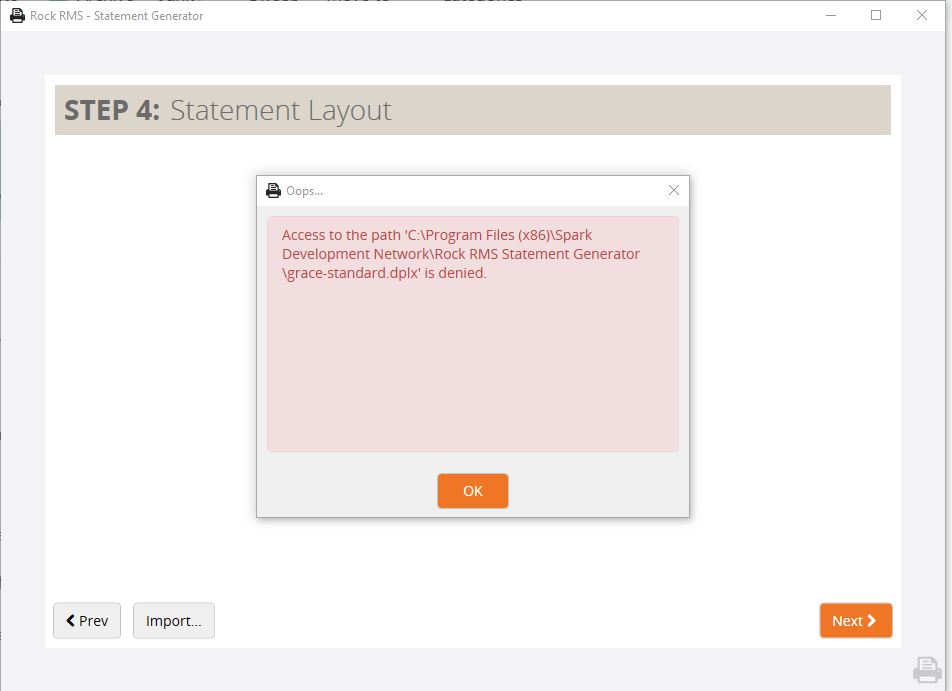Click the window title Rock RMS - Statement Generator
This screenshot has height=691, width=952.
[116, 15]
